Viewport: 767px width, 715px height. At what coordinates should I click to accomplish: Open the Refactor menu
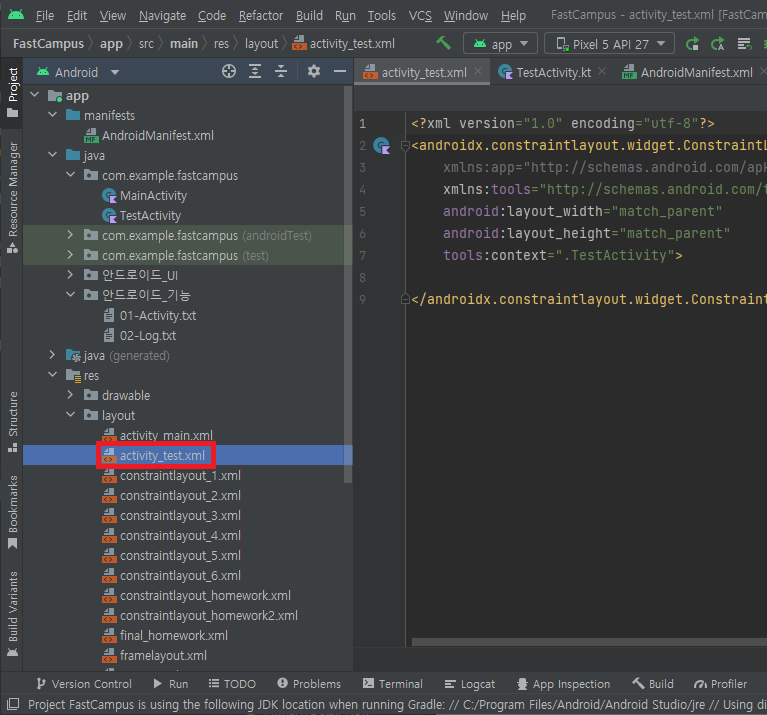tap(261, 16)
